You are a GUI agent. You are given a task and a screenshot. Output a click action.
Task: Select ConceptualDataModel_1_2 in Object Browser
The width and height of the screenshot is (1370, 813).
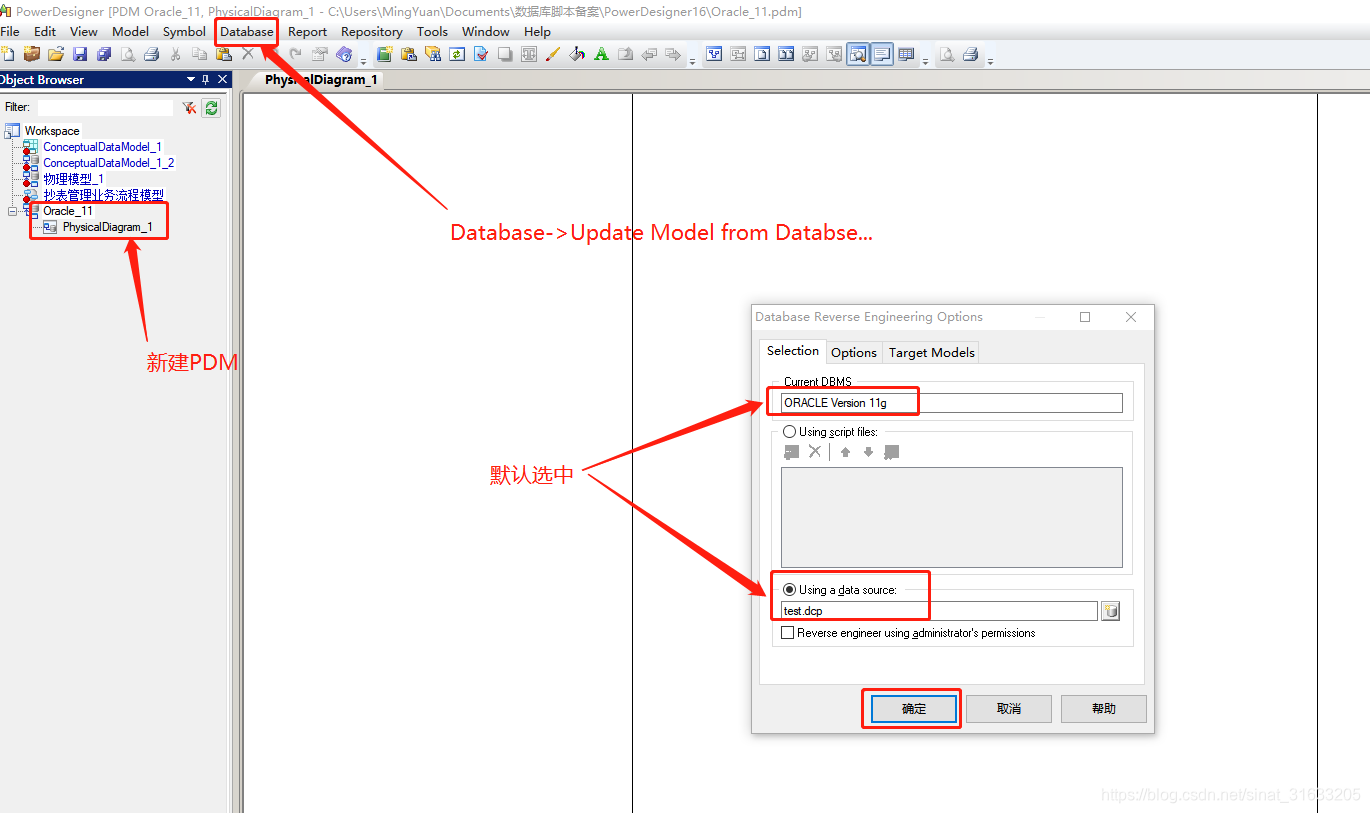[x=109, y=163]
